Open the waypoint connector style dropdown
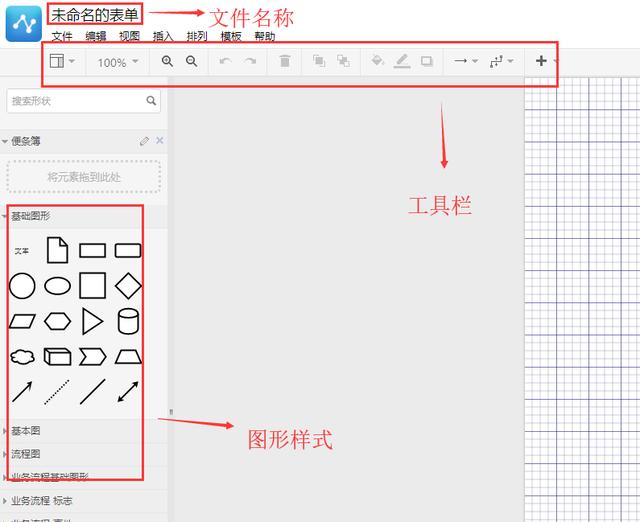This screenshot has width=640, height=522. (x=501, y=61)
